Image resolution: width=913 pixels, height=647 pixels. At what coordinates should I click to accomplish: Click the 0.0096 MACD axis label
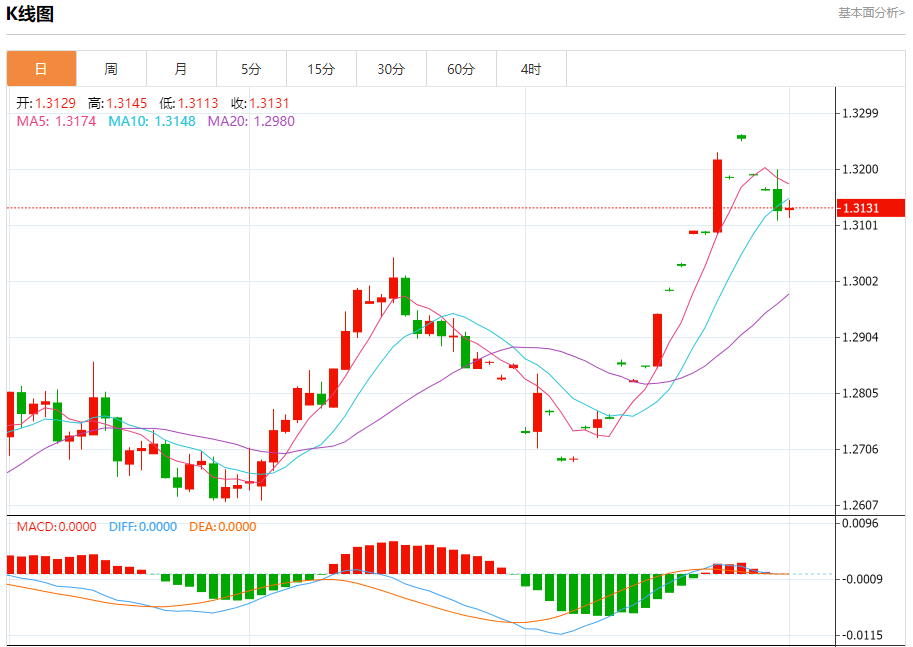pos(860,523)
